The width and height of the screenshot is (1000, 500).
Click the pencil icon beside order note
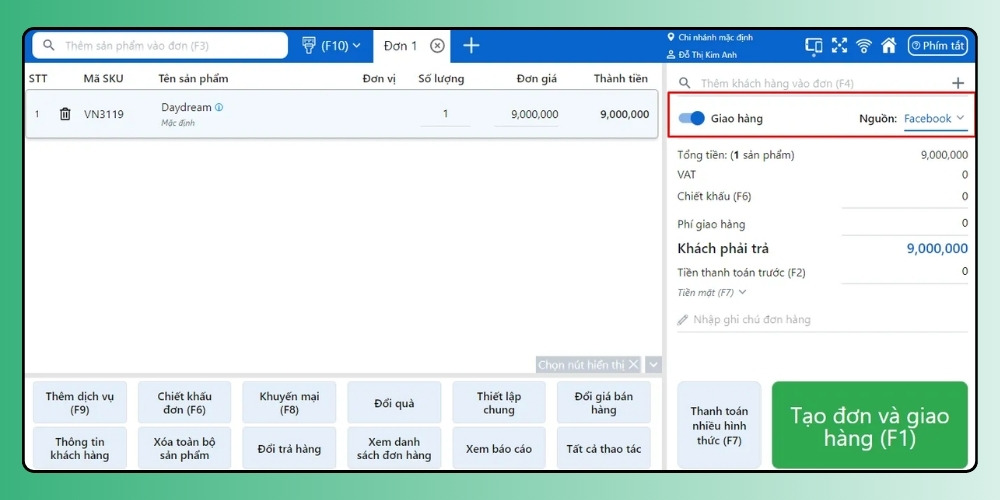683,320
